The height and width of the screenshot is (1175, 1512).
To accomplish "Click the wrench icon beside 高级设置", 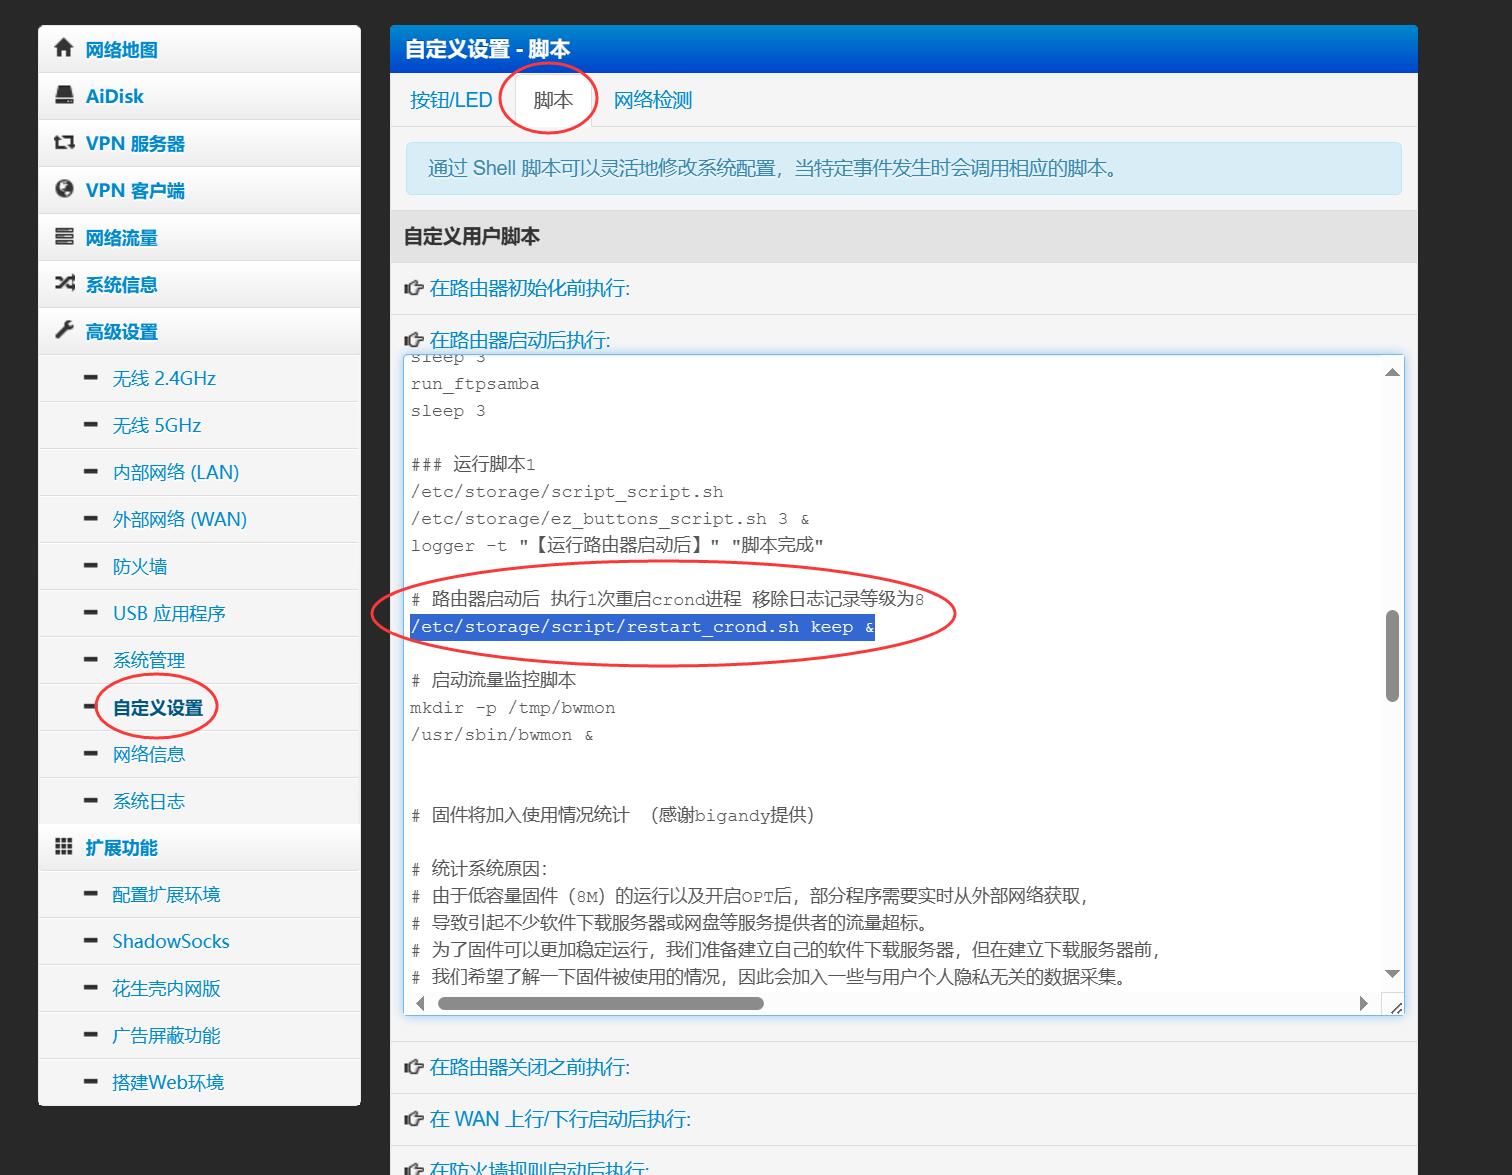I will click(x=64, y=330).
